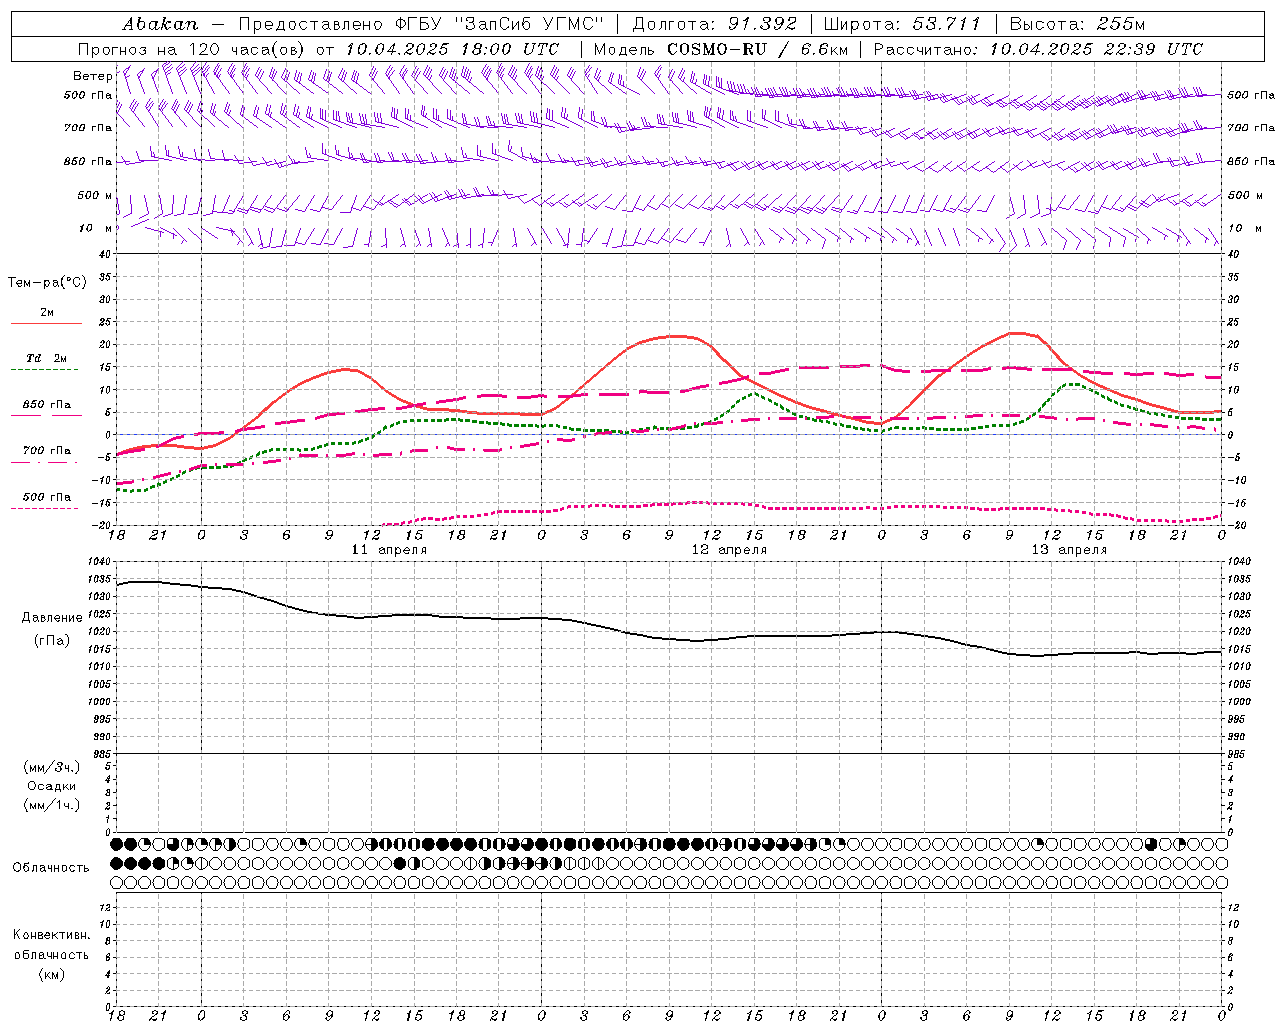Click the 'Рассчитано: 10.04.2025 22:39 UTC' timestamp
This screenshot has height=1024, width=1280.
(1038, 49)
